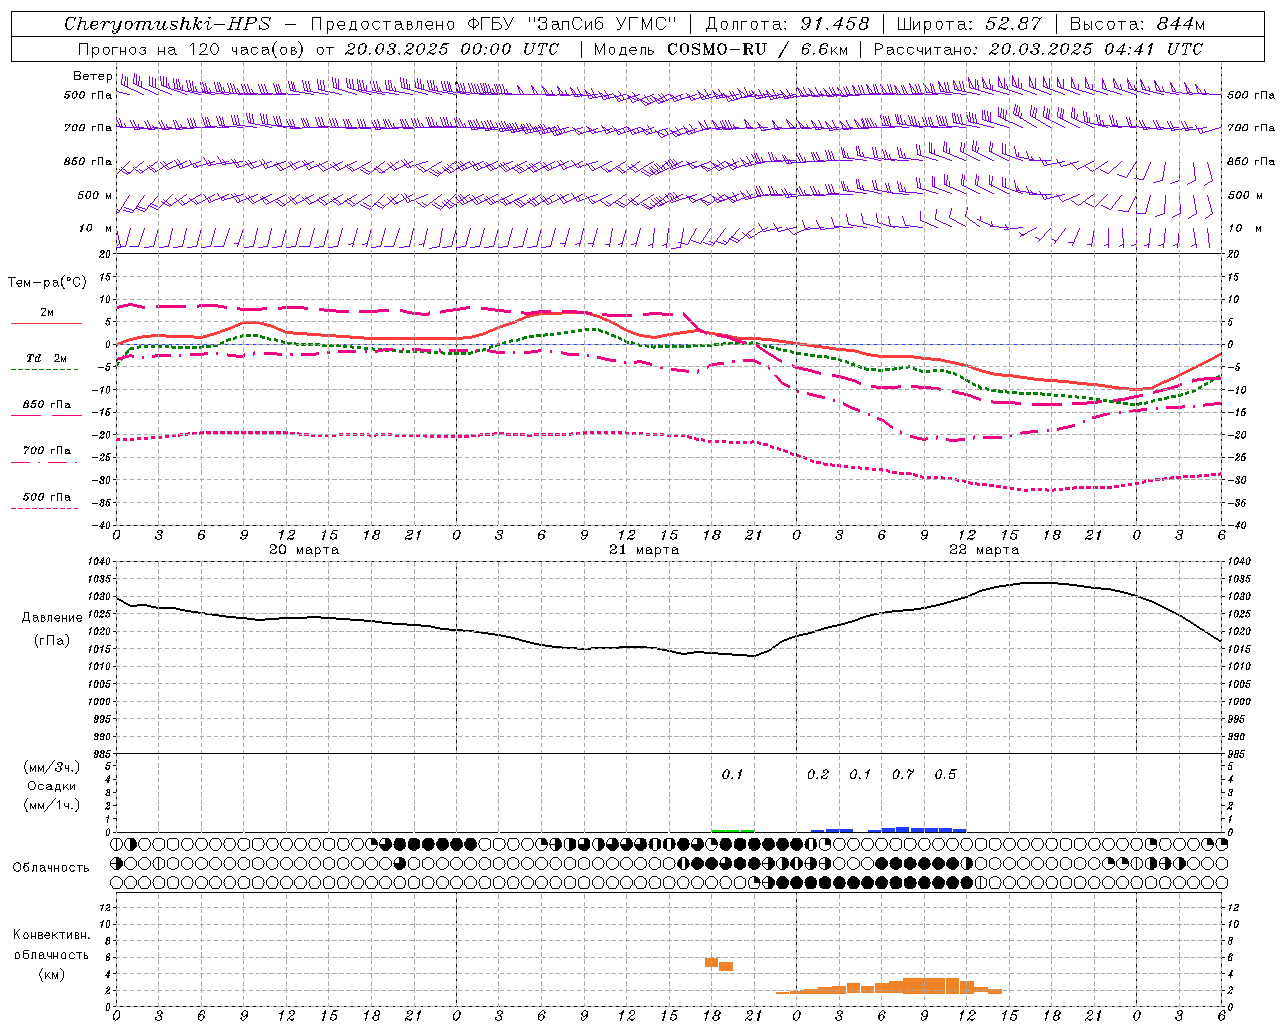Click the Ветер wind panel label
Screen dimensions: 1280x1024
tap(92, 76)
